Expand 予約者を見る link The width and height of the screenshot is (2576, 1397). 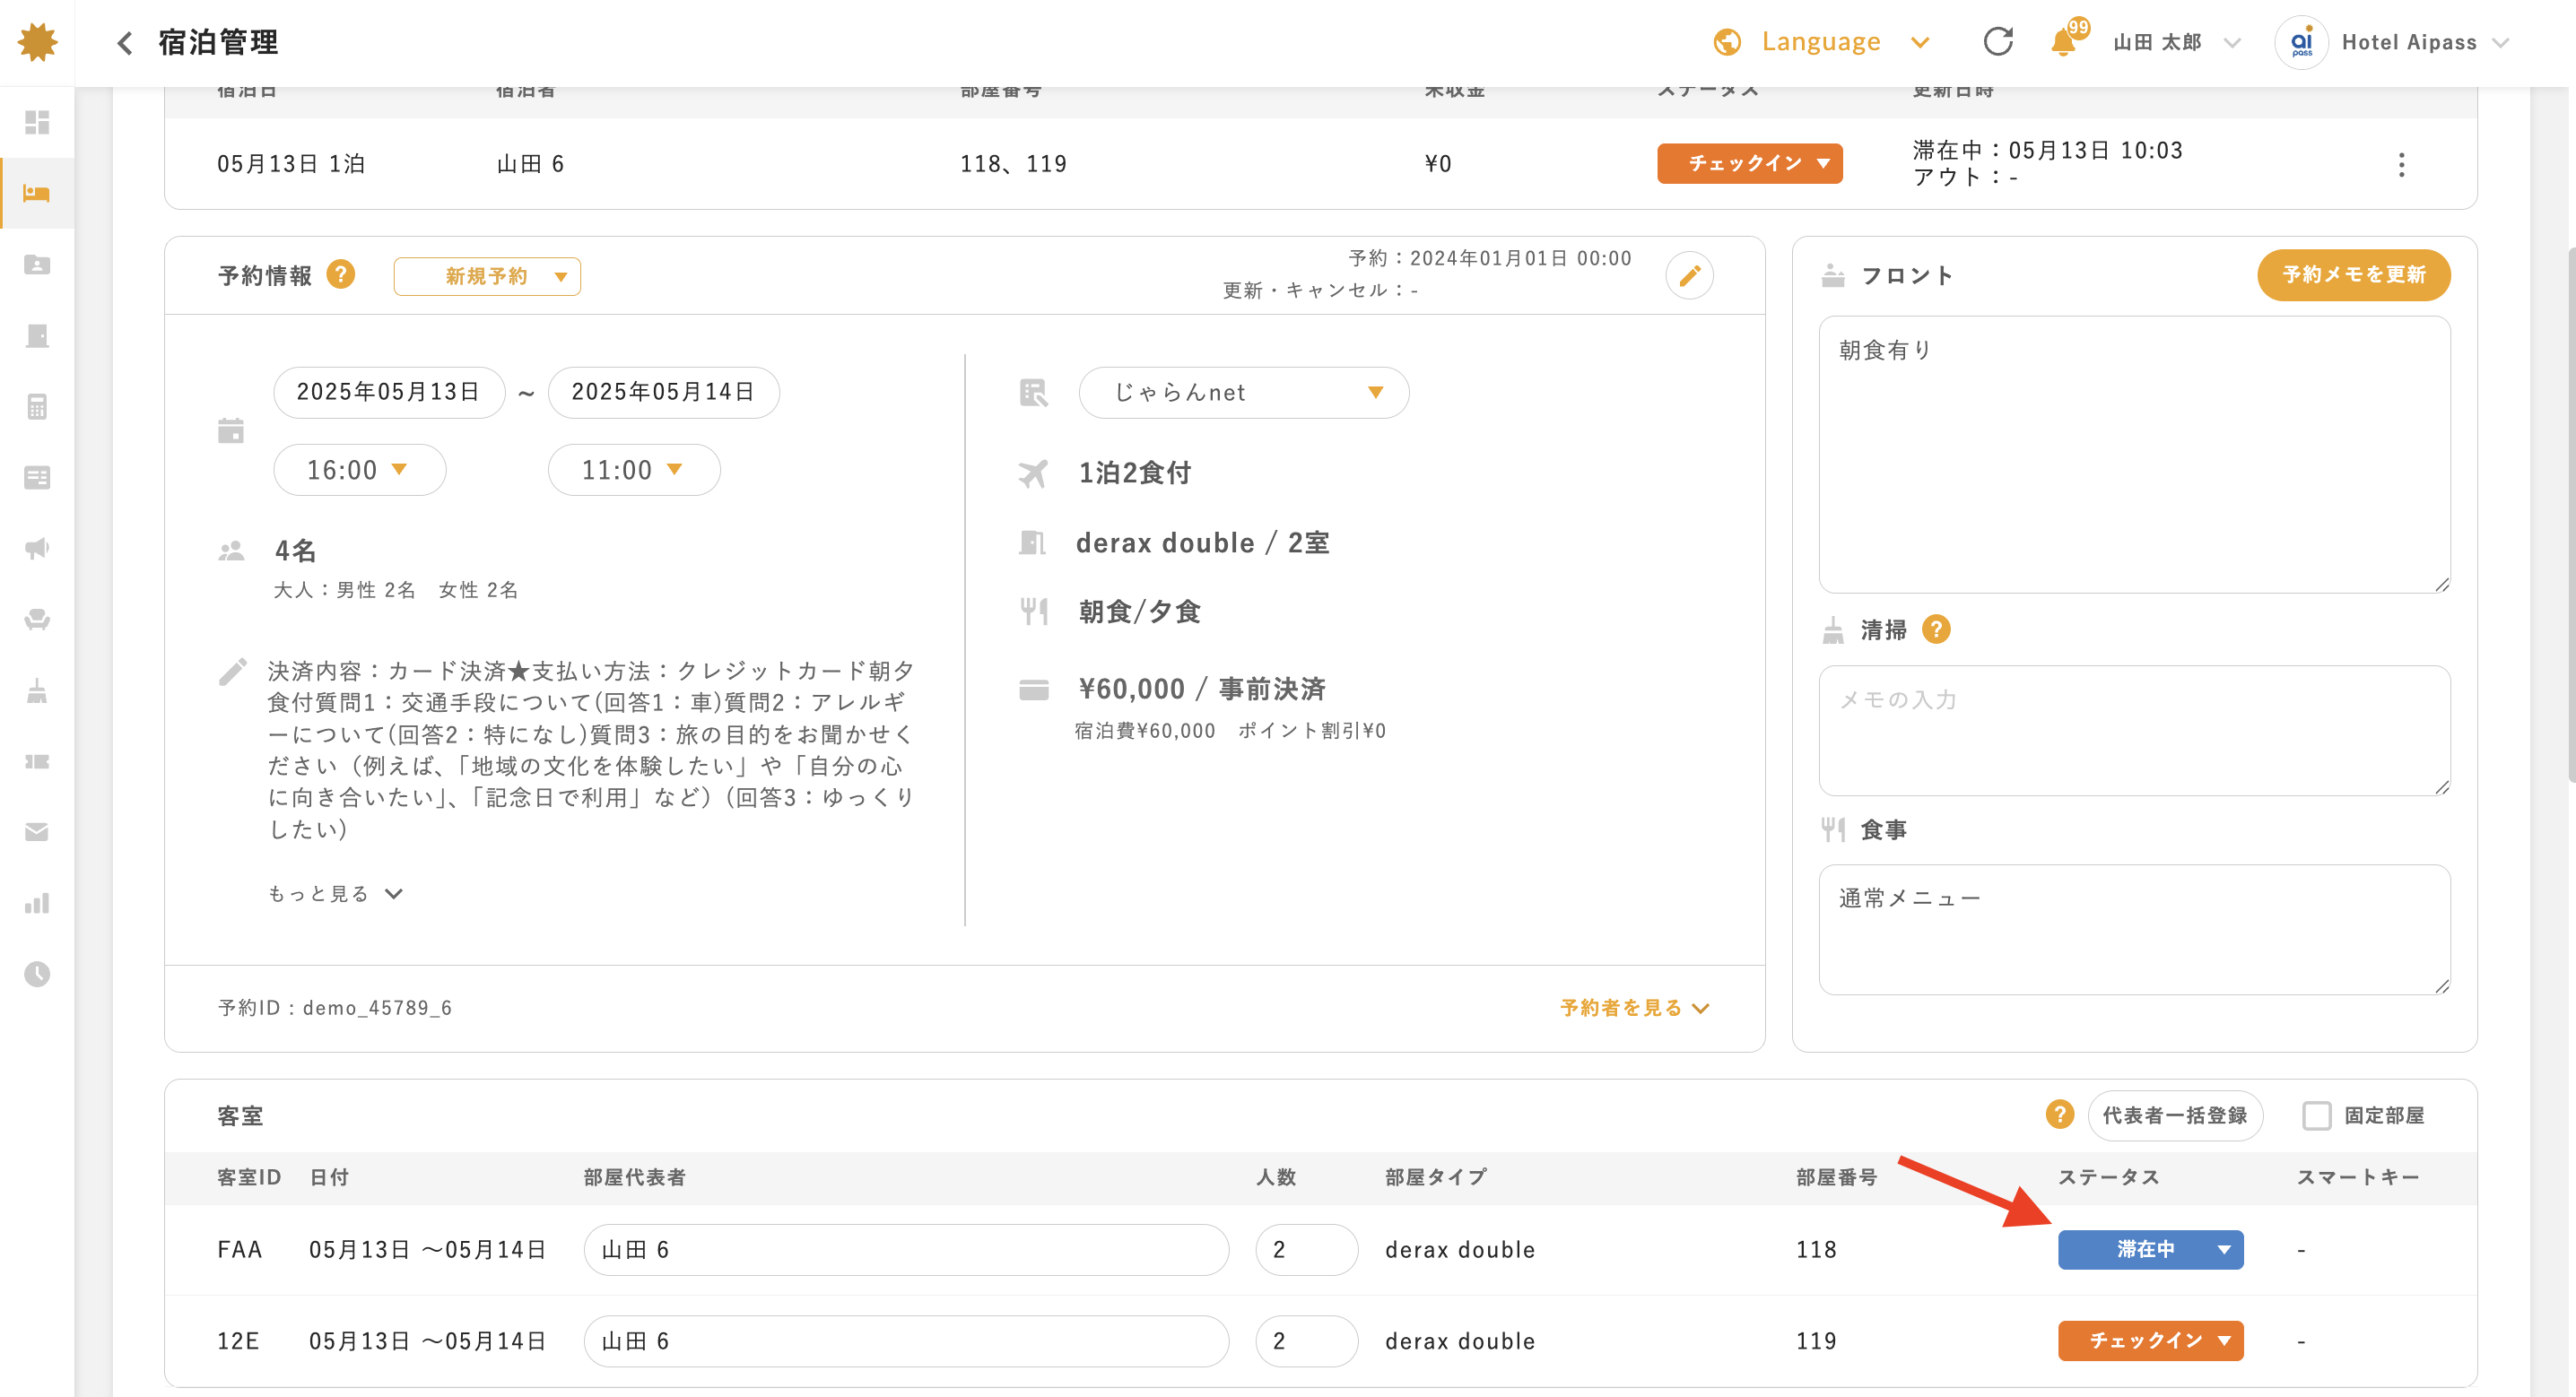[x=1635, y=1008]
